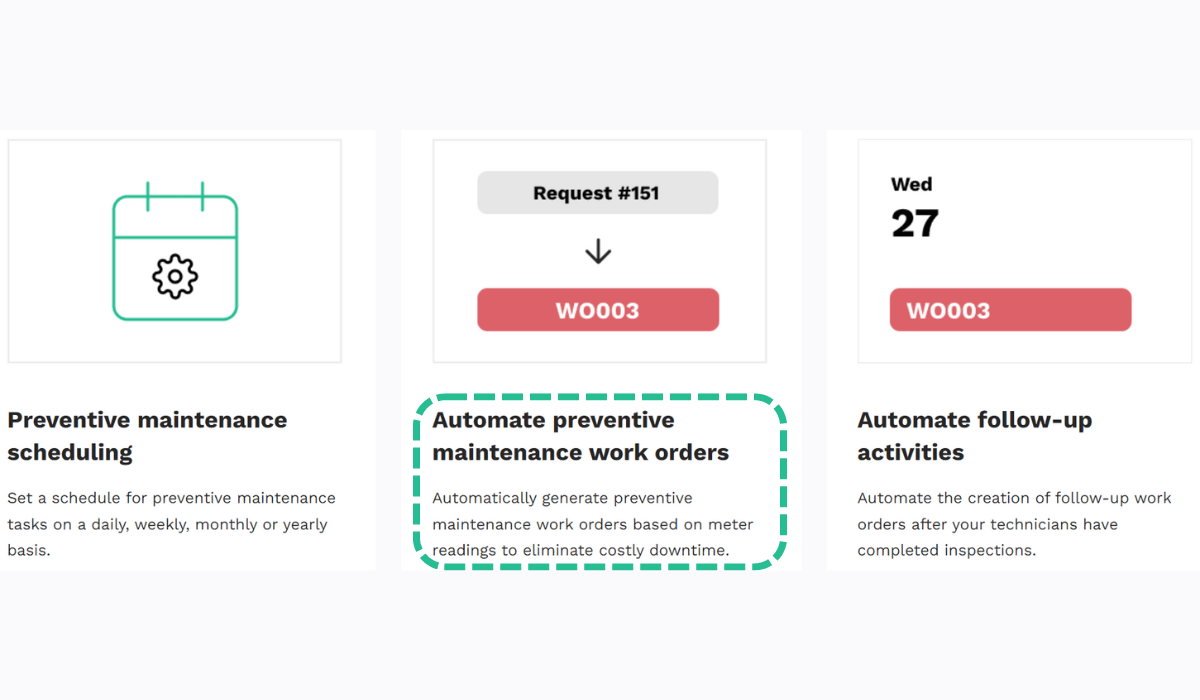Click the down arrow below Request #151

point(598,251)
